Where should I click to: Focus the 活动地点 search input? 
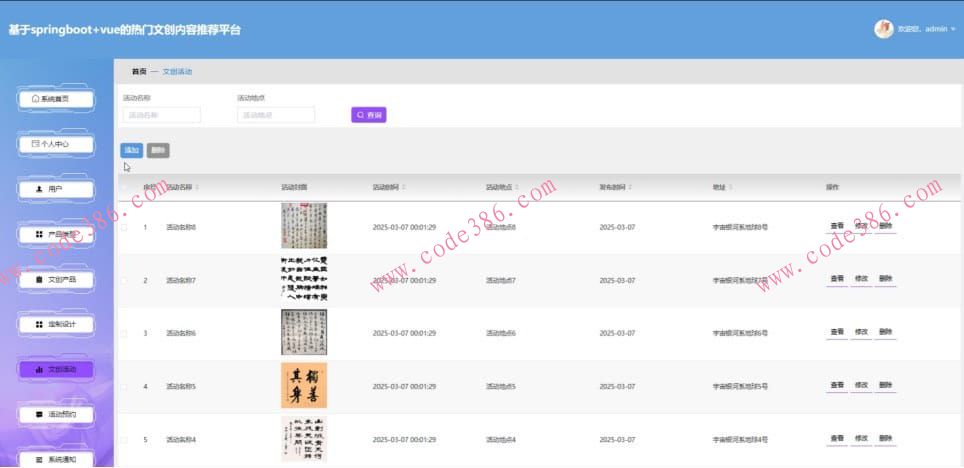[276, 115]
